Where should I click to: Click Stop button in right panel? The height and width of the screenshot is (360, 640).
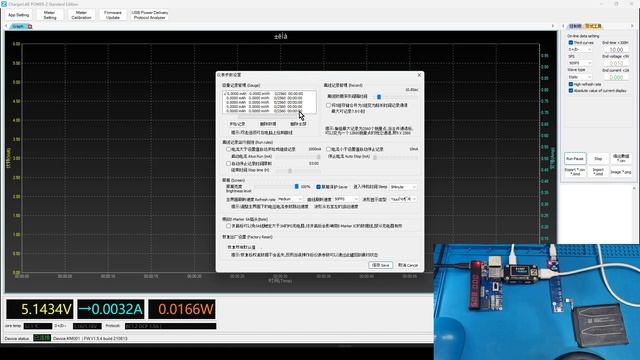pyautogui.click(x=598, y=158)
